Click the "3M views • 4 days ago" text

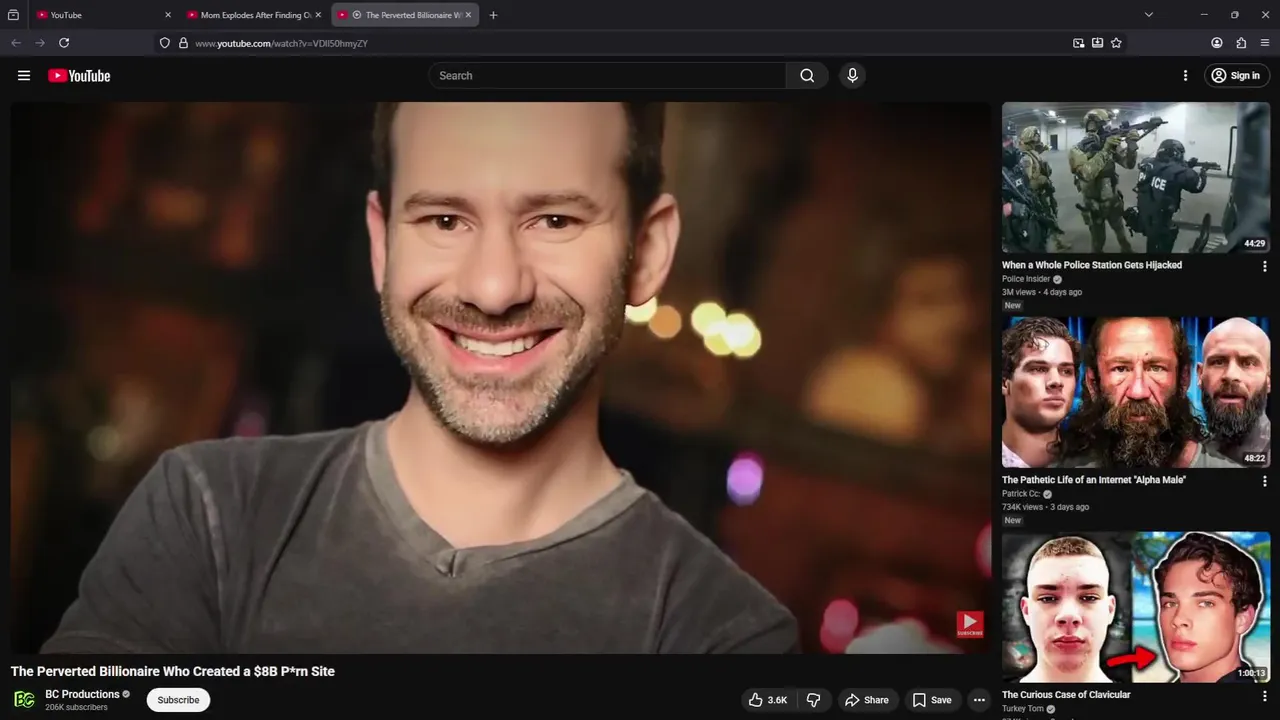pos(1042,292)
